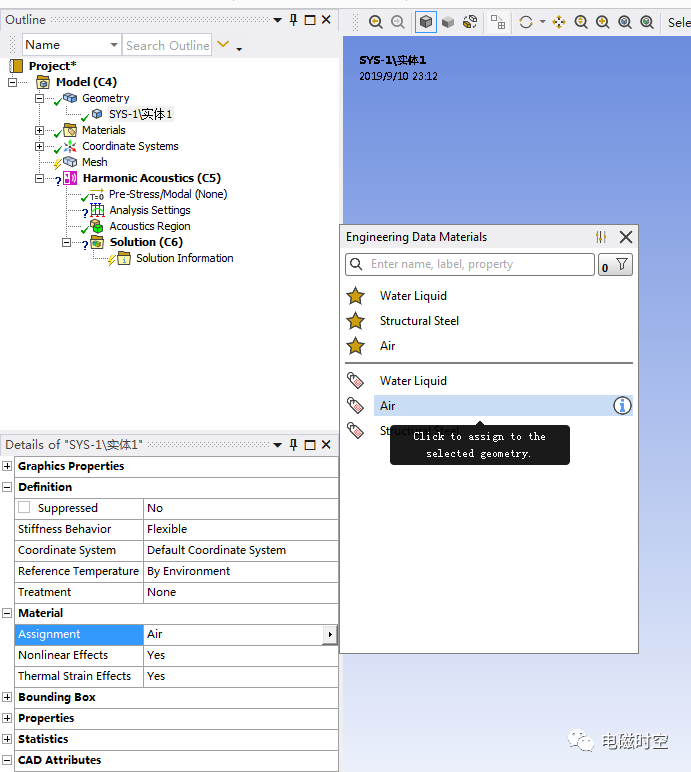Select favorite Air material

point(388,346)
